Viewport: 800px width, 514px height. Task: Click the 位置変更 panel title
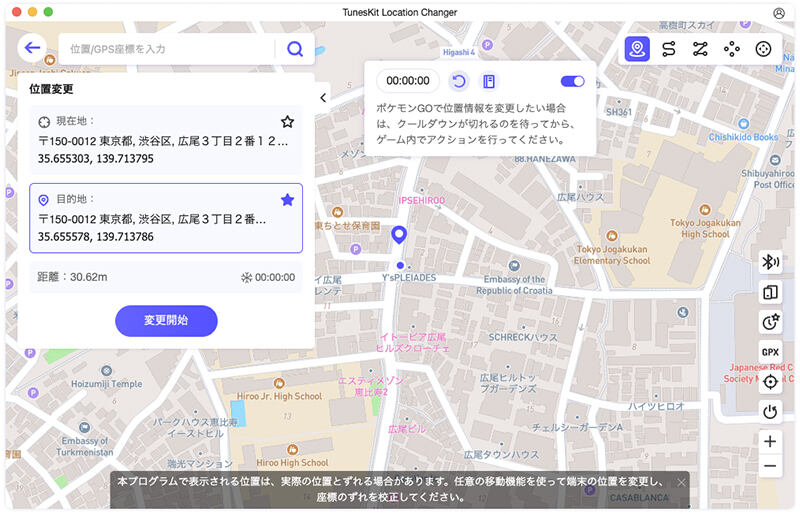pyautogui.click(x=51, y=89)
